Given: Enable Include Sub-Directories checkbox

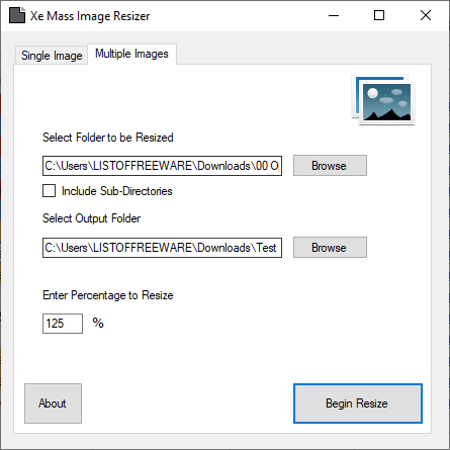Looking at the screenshot, I should (x=49, y=191).
